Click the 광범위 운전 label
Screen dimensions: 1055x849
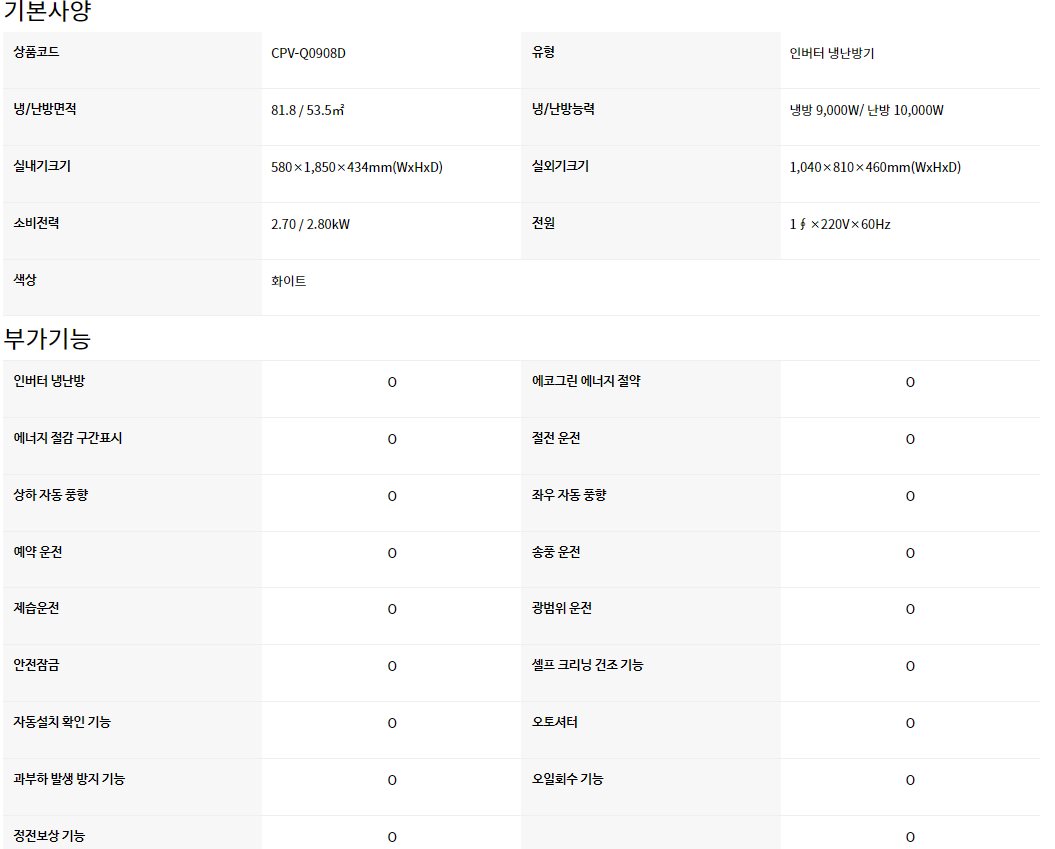tap(562, 607)
